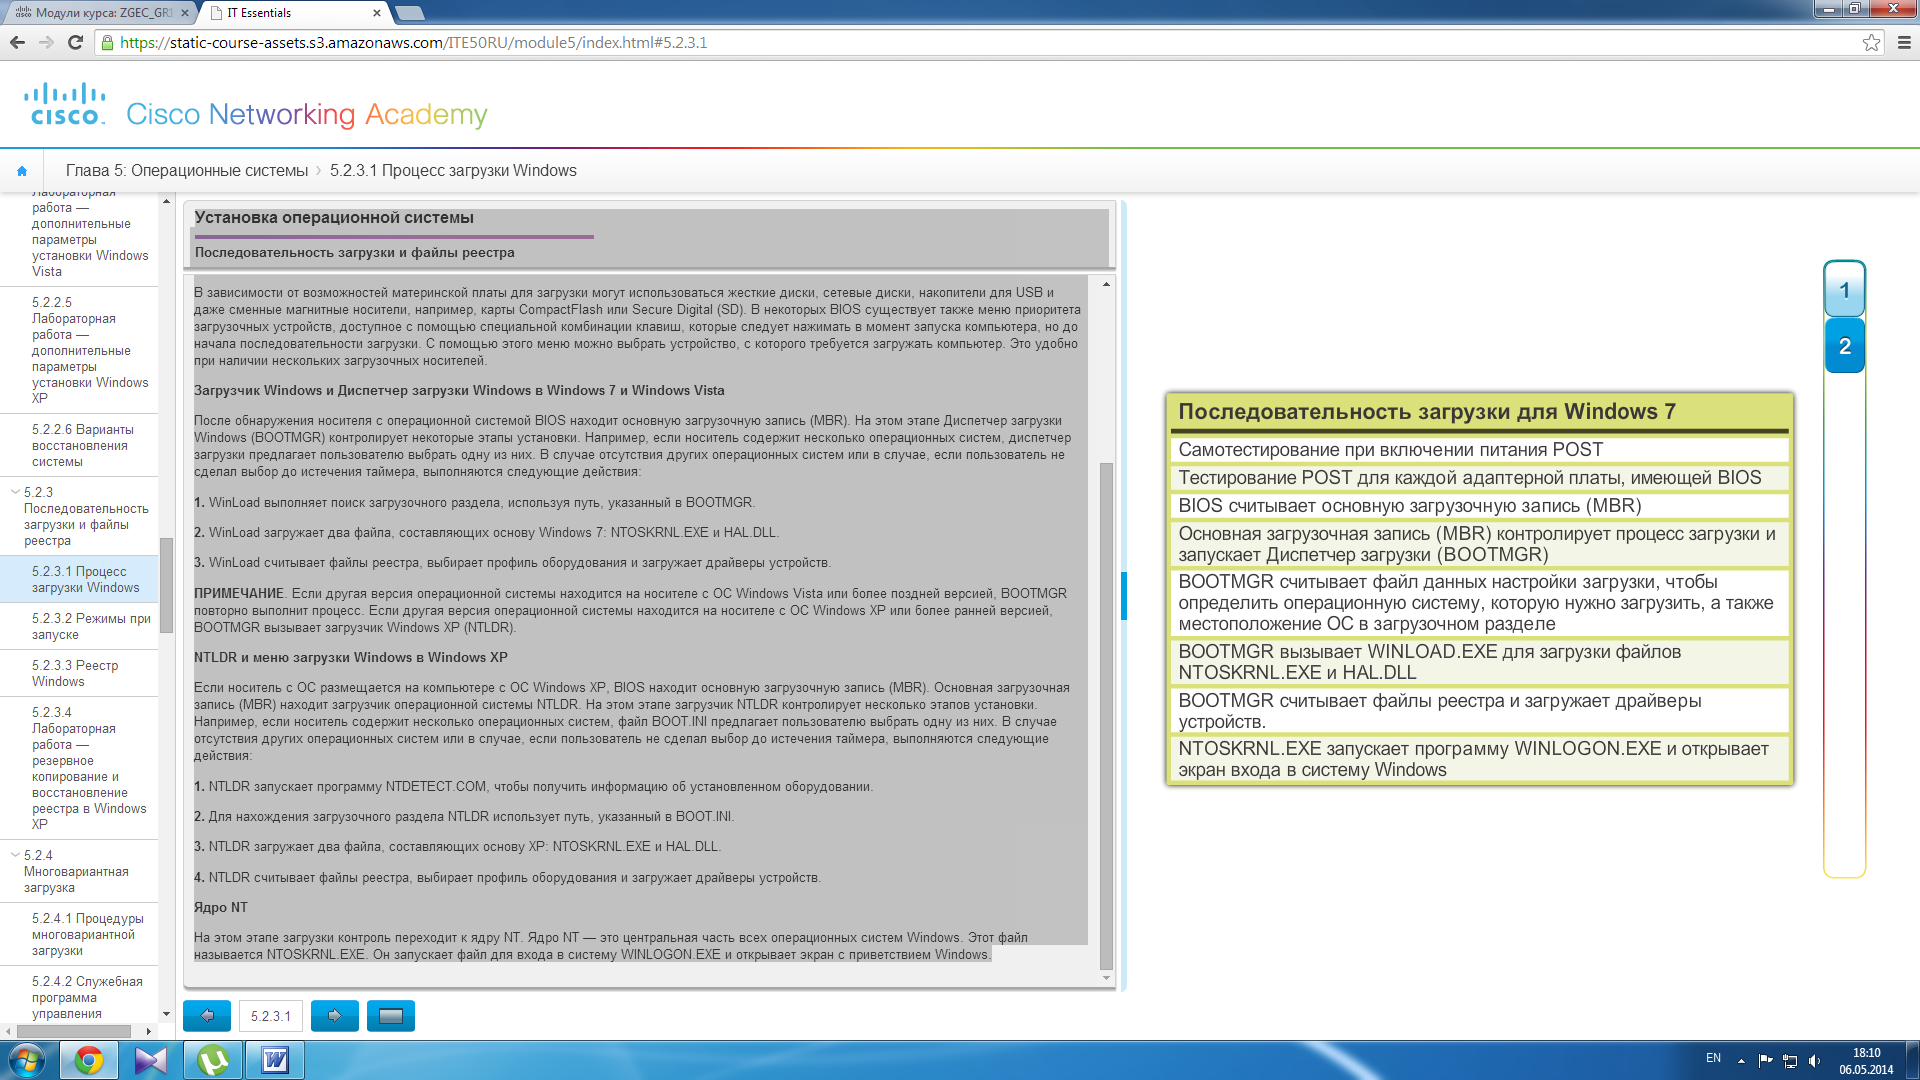
Task: Click content text scrollbar thumb
Action: pos(1106,716)
